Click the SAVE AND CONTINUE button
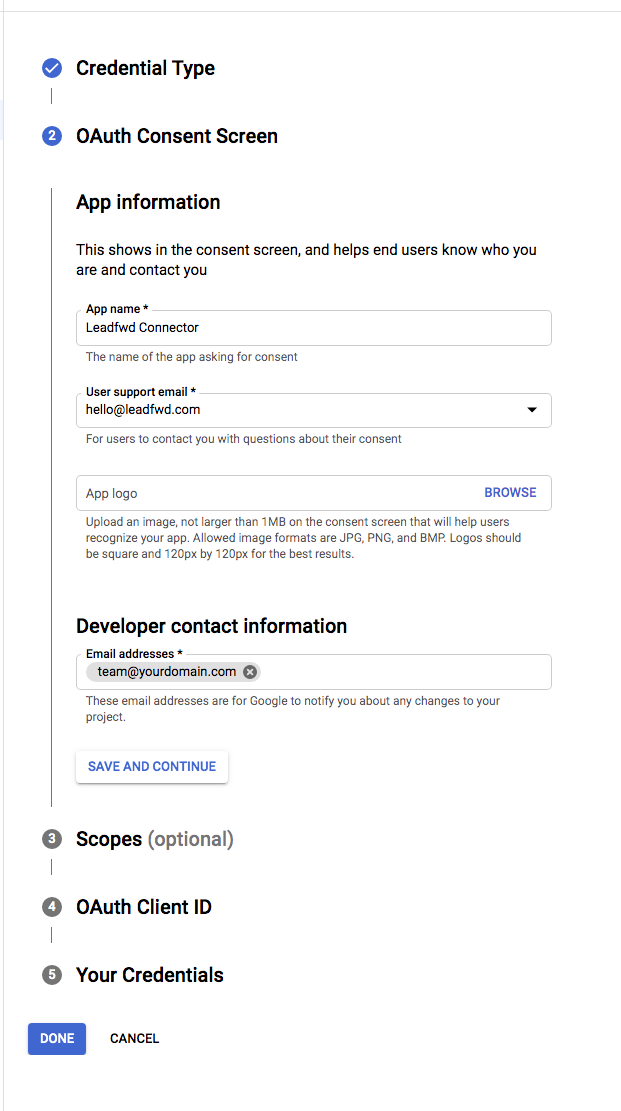 pyautogui.click(x=152, y=767)
